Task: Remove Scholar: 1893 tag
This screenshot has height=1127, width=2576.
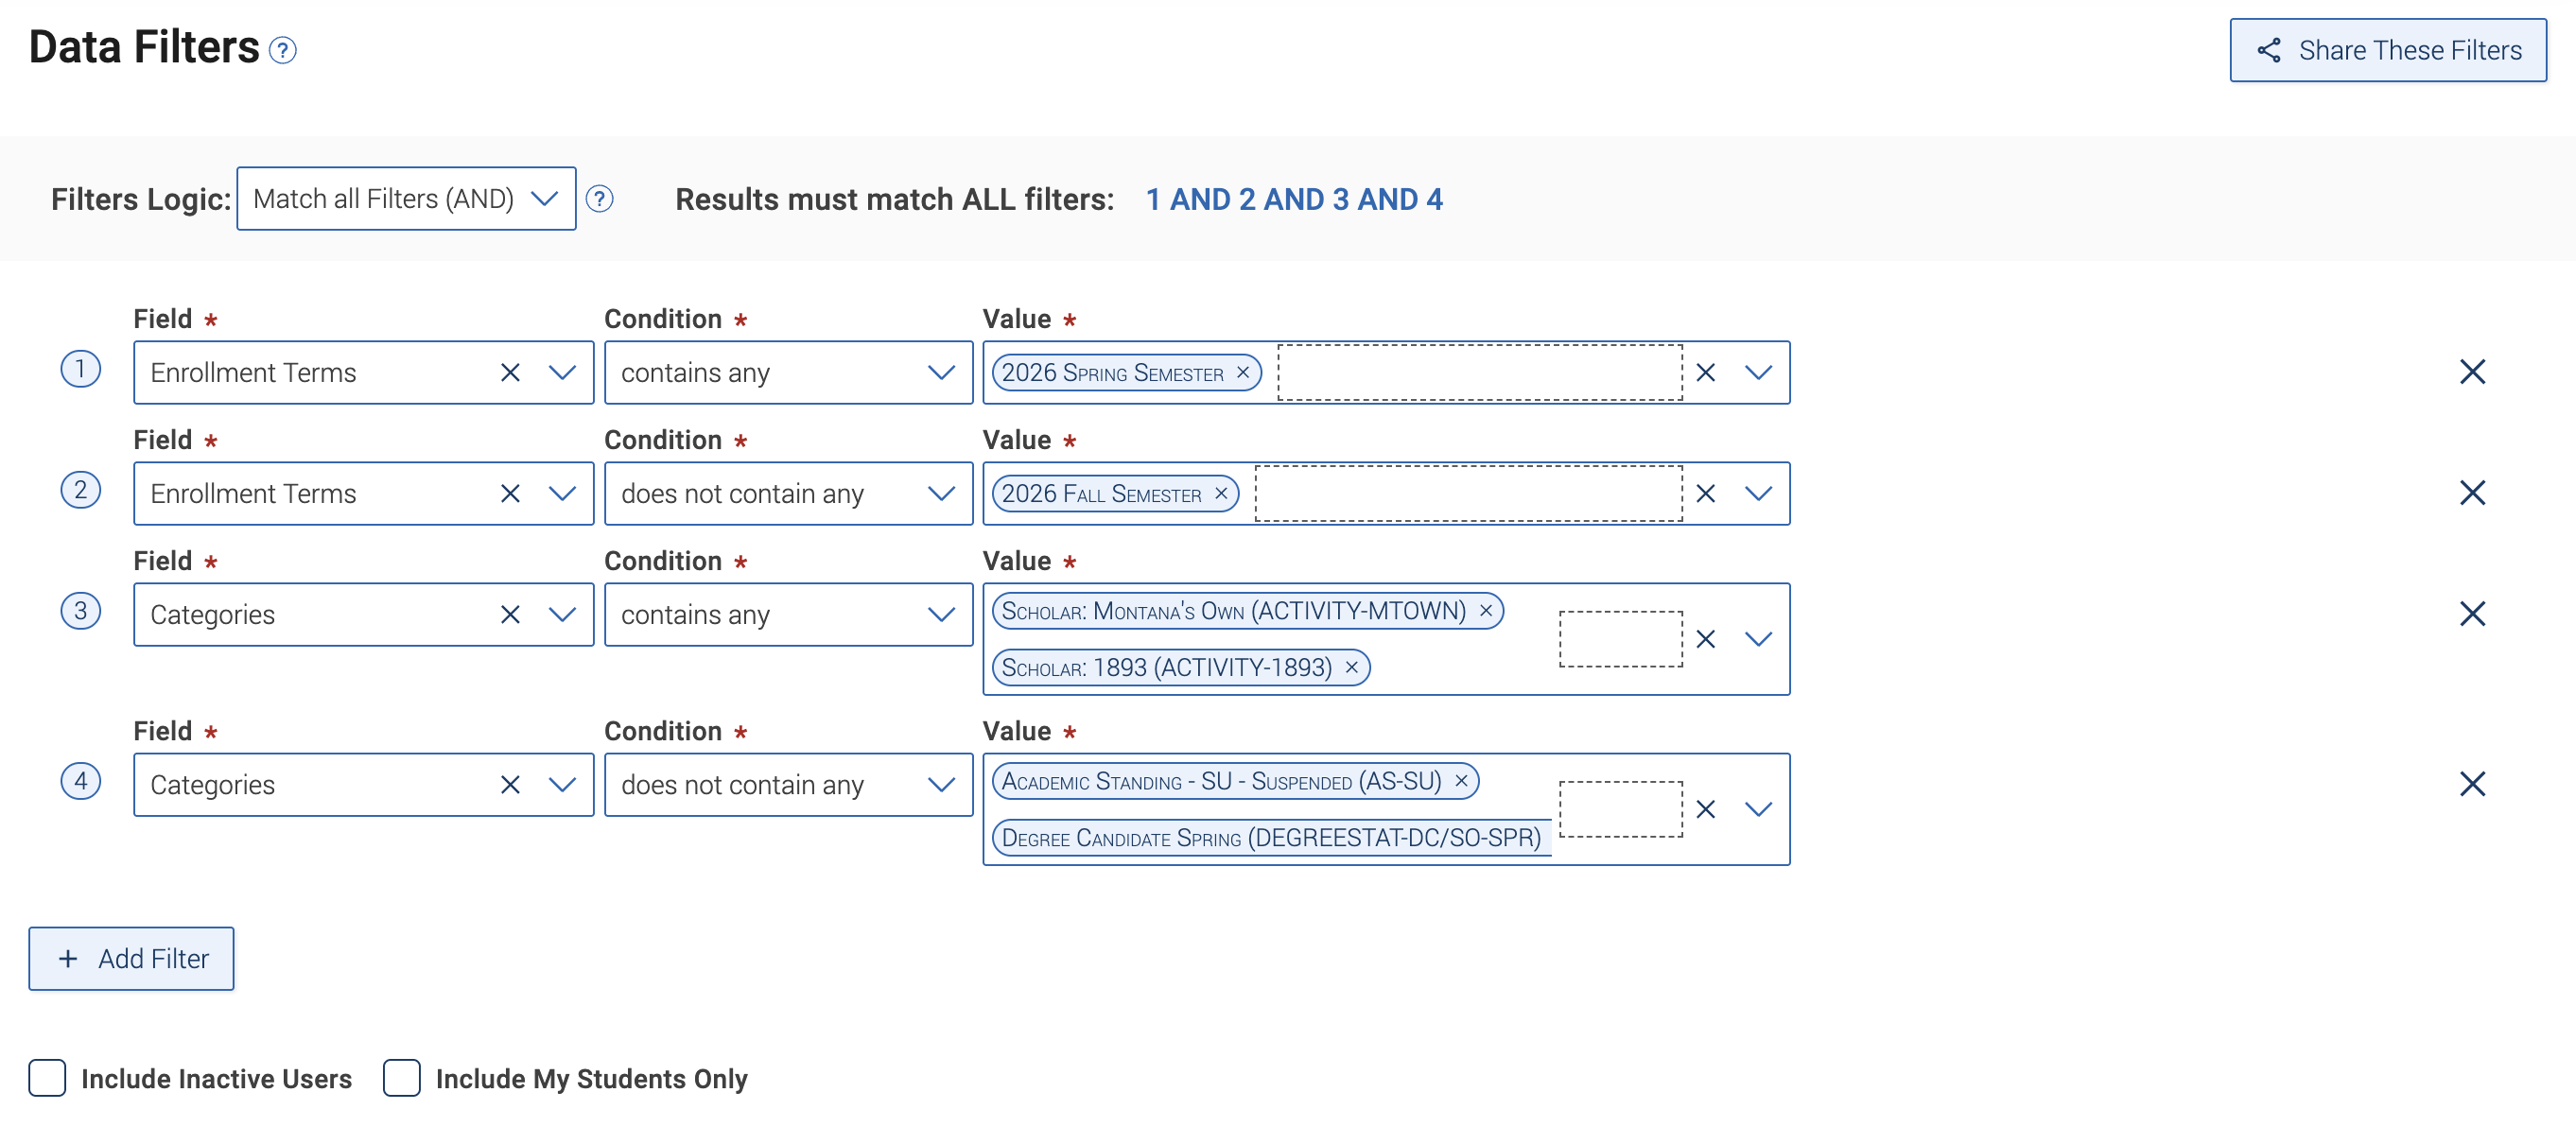Action: tap(1352, 668)
